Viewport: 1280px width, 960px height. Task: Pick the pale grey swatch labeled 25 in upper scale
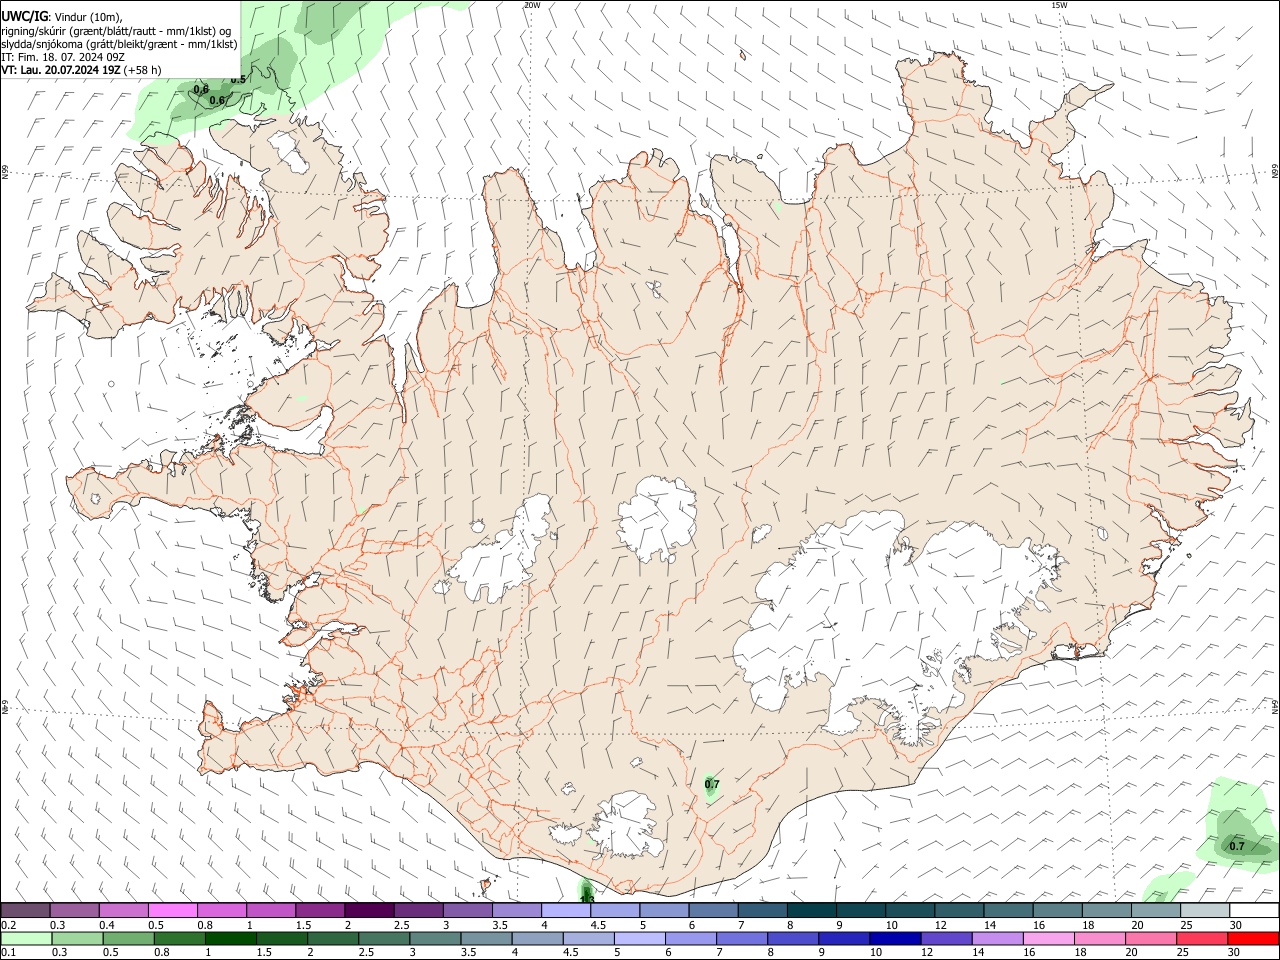tap(1204, 910)
